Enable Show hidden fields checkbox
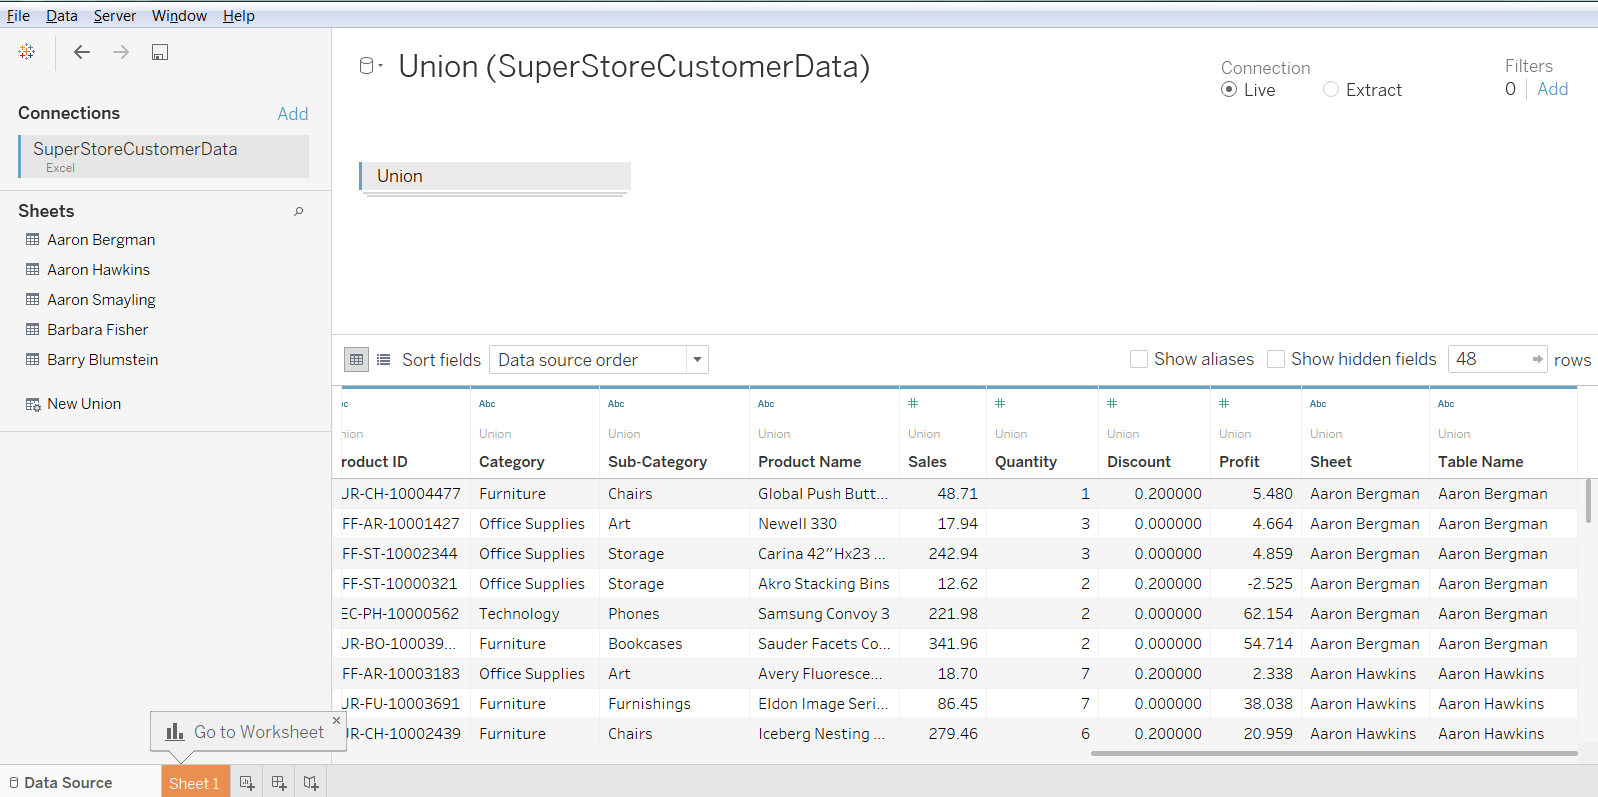 [x=1276, y=359]
